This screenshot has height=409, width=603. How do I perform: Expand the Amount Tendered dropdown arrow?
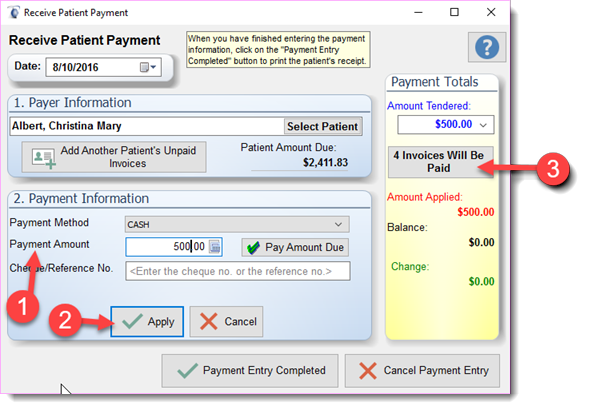tap(483, 125)
